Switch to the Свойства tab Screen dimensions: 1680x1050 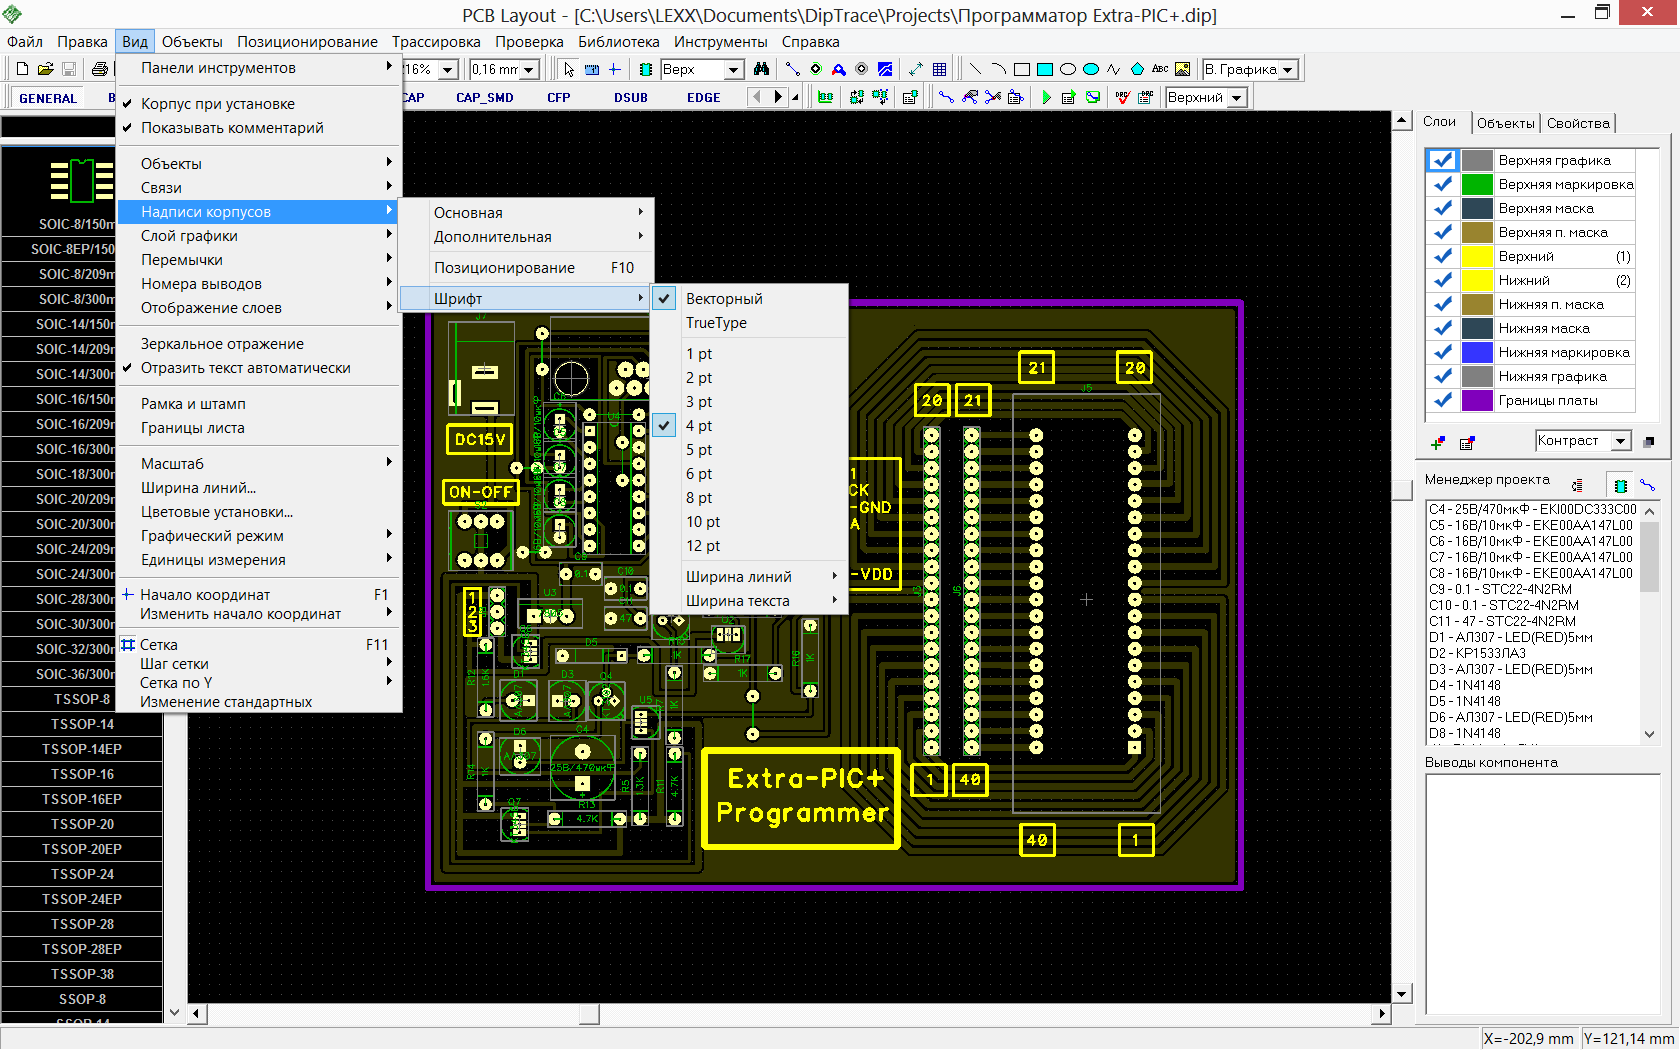[1578, 123]
